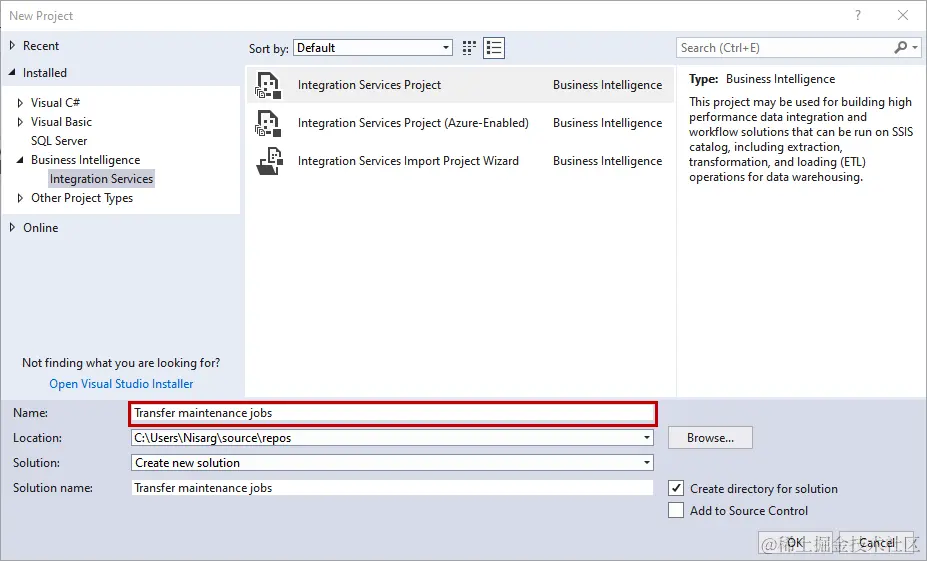This screenshot has width=927, height=561.
Task: Open Visual Studio Installer link
Action: click(121, 384)
